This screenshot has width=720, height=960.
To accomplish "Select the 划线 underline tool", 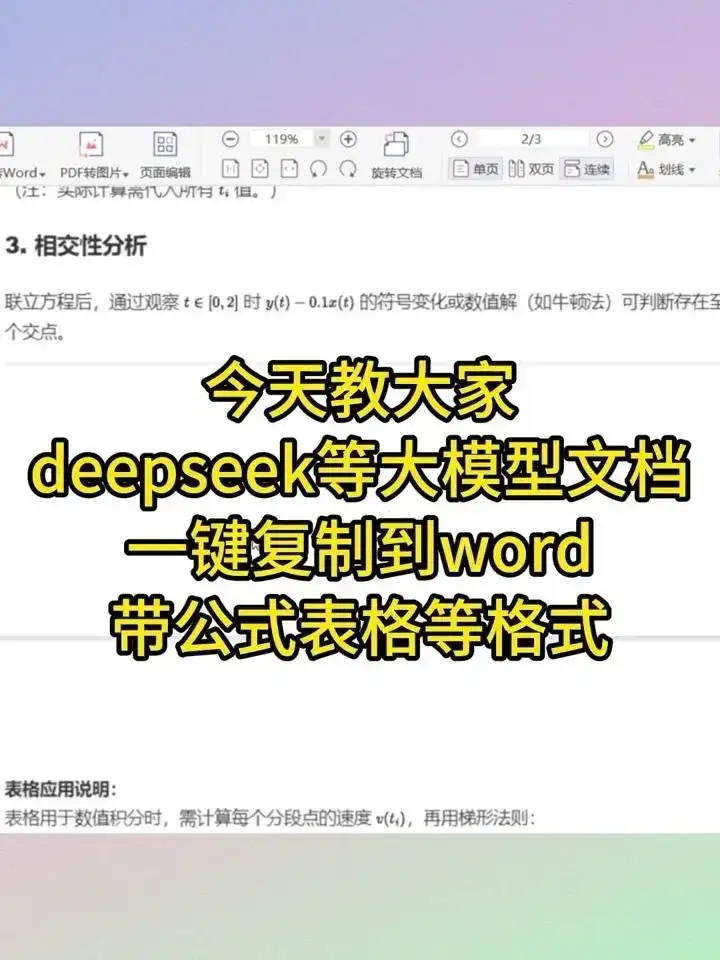I will pos(661,168).
